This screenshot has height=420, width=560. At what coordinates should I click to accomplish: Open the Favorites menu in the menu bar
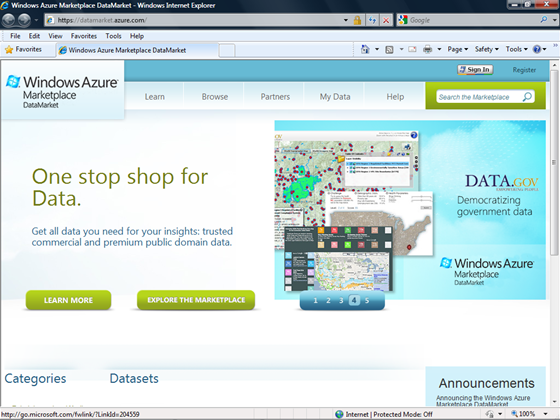(84, 36)
